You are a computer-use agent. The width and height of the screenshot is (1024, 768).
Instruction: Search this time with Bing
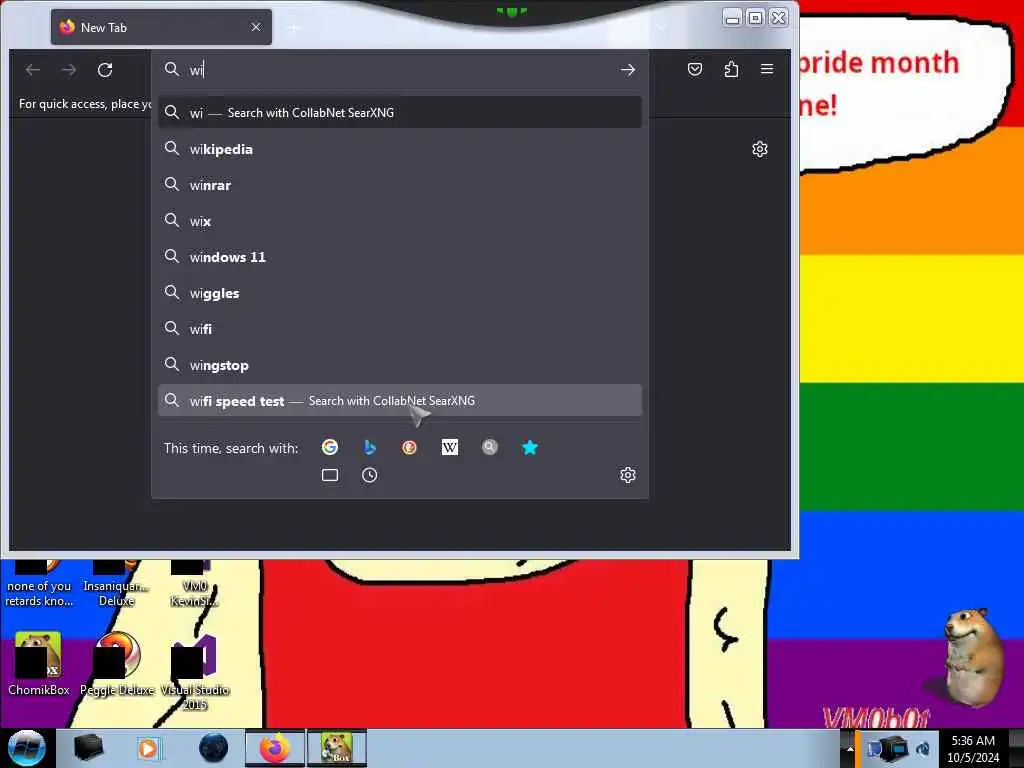pos(370,447)
